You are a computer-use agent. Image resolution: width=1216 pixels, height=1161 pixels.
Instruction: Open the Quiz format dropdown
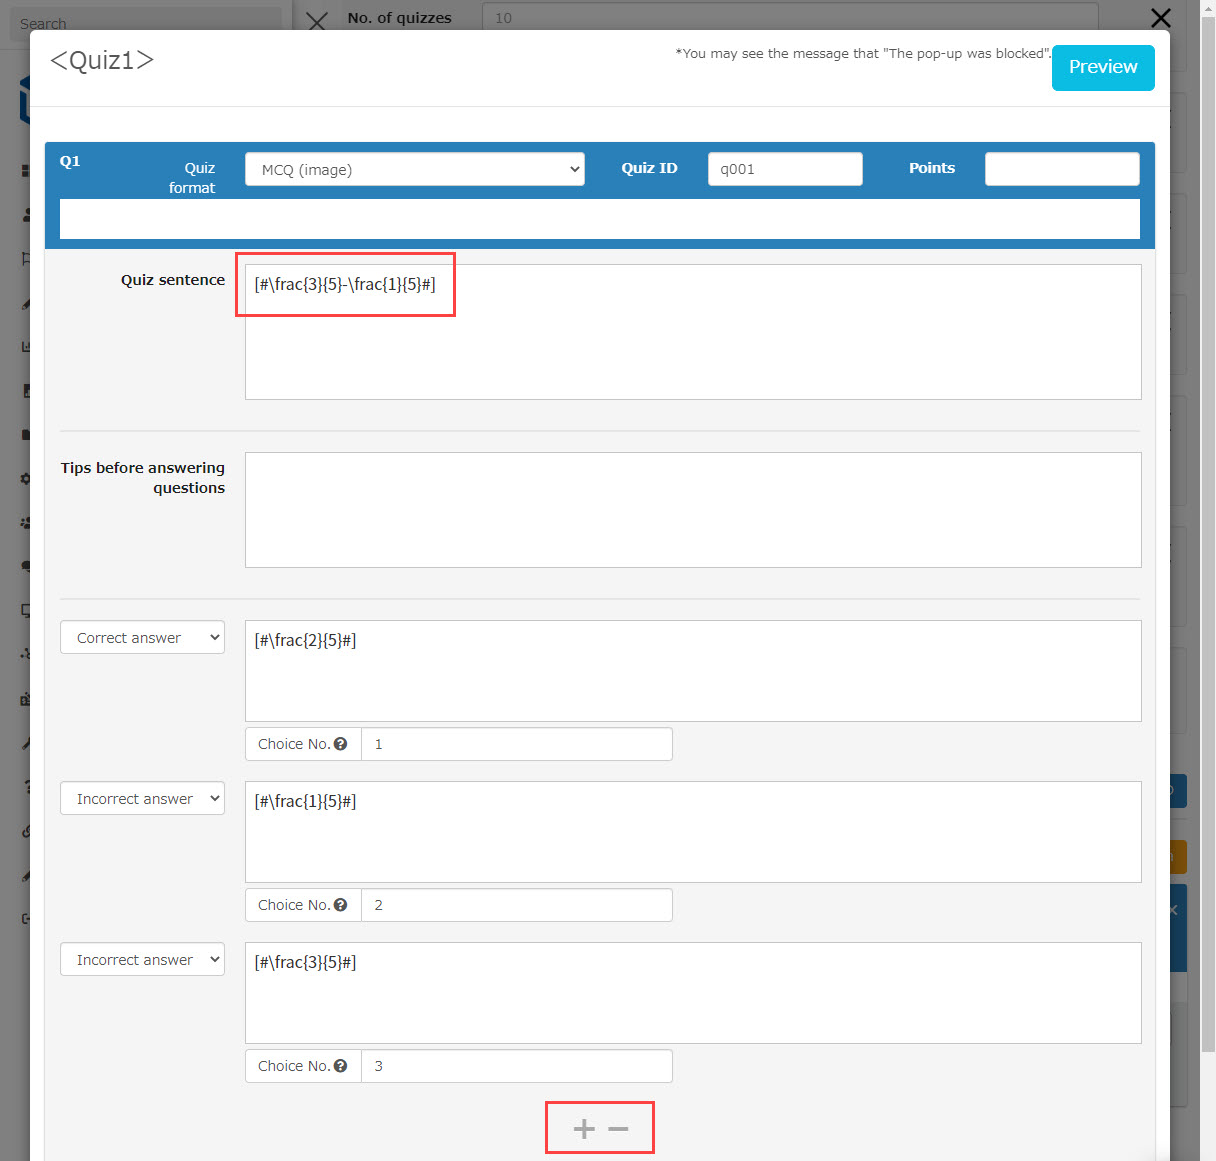415,169
